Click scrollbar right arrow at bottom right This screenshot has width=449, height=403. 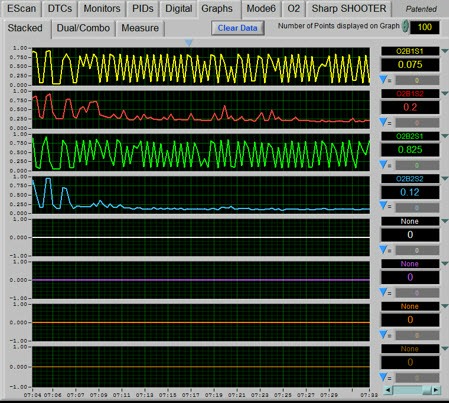pyautogui.click(x=436, y=390)
